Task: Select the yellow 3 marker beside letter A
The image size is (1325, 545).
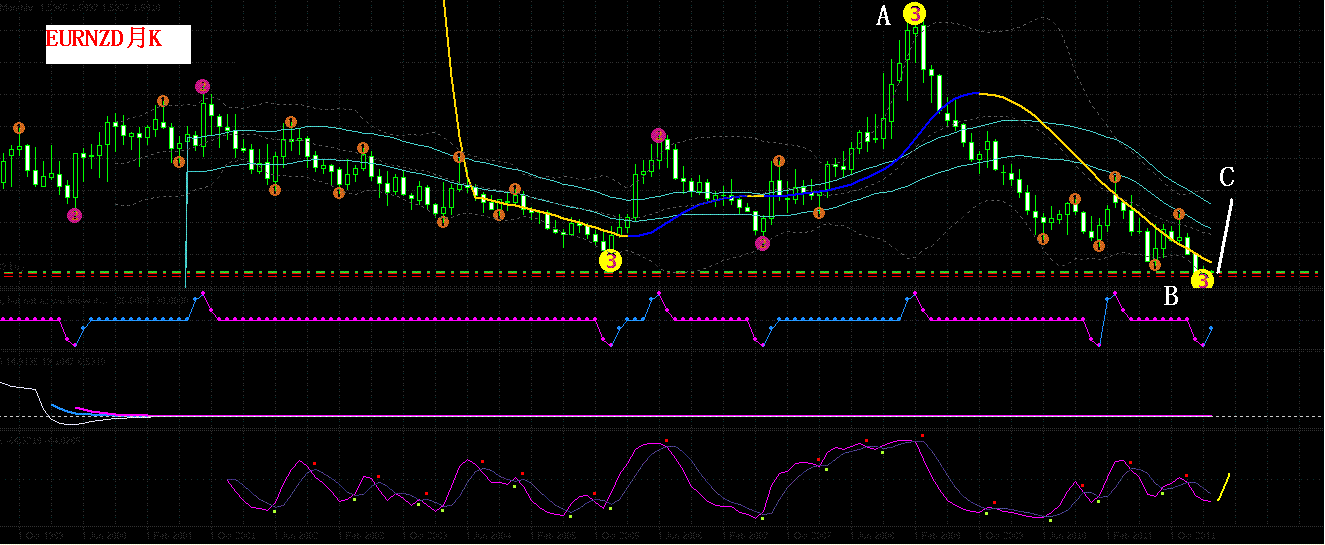Action: [914, 14]
